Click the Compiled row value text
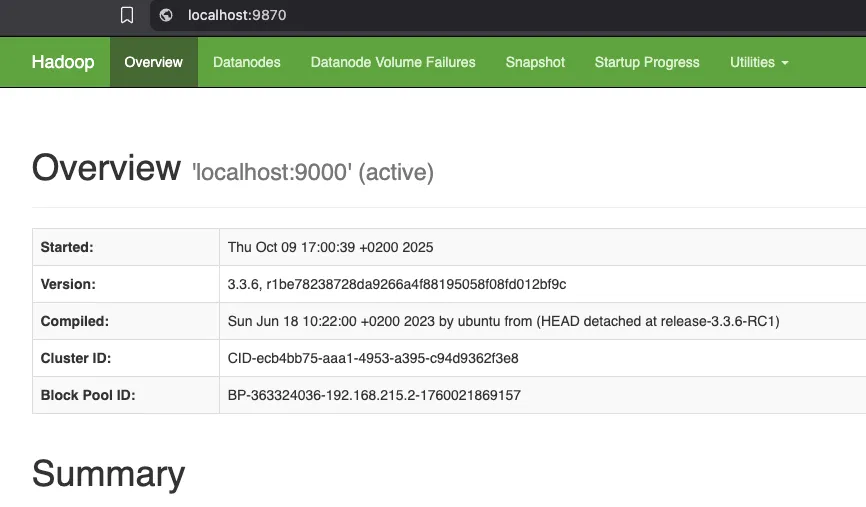Viewport: 866px width, 507px height. [503, 321]
